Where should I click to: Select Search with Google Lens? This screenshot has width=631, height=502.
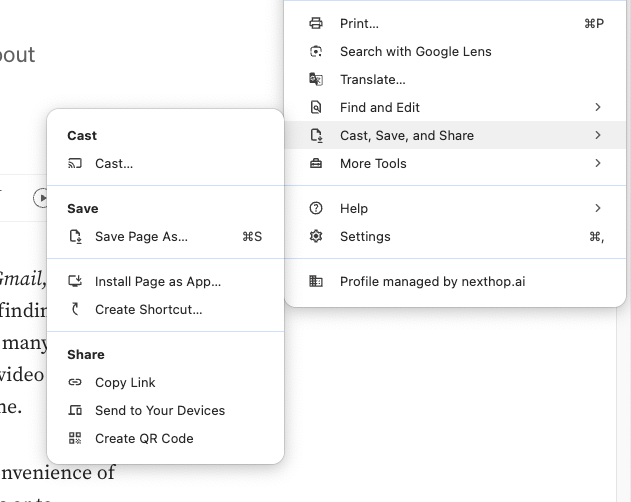click(x=415, y=51)
